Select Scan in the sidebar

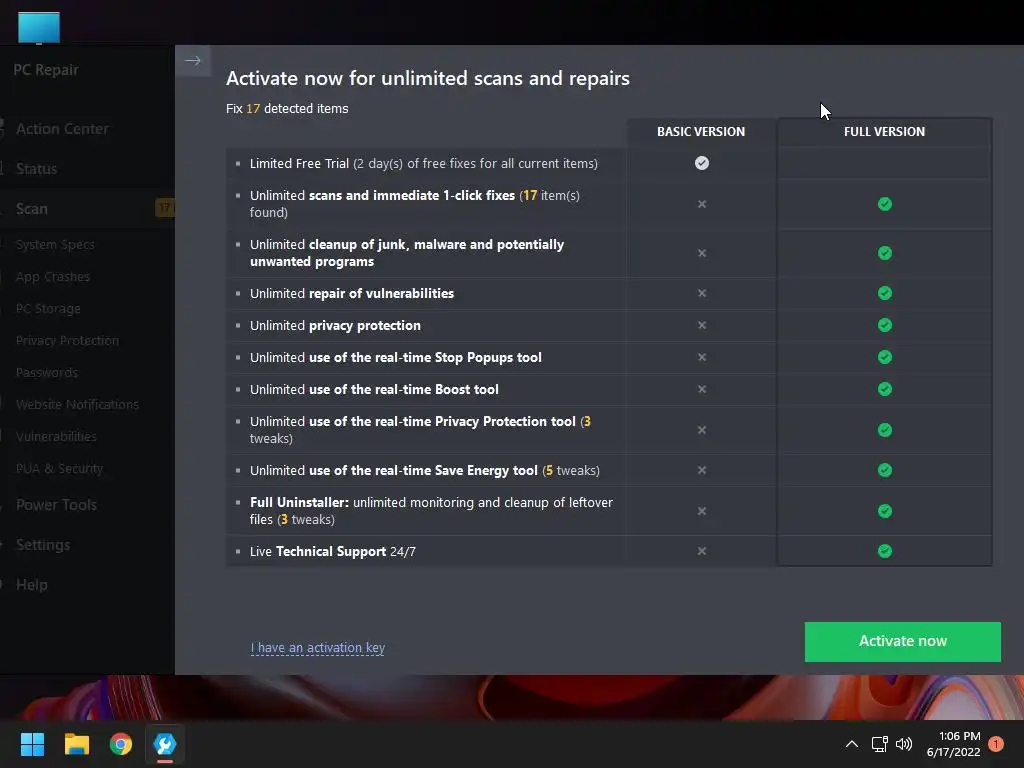pyautogui.click(x=31, y=208)
